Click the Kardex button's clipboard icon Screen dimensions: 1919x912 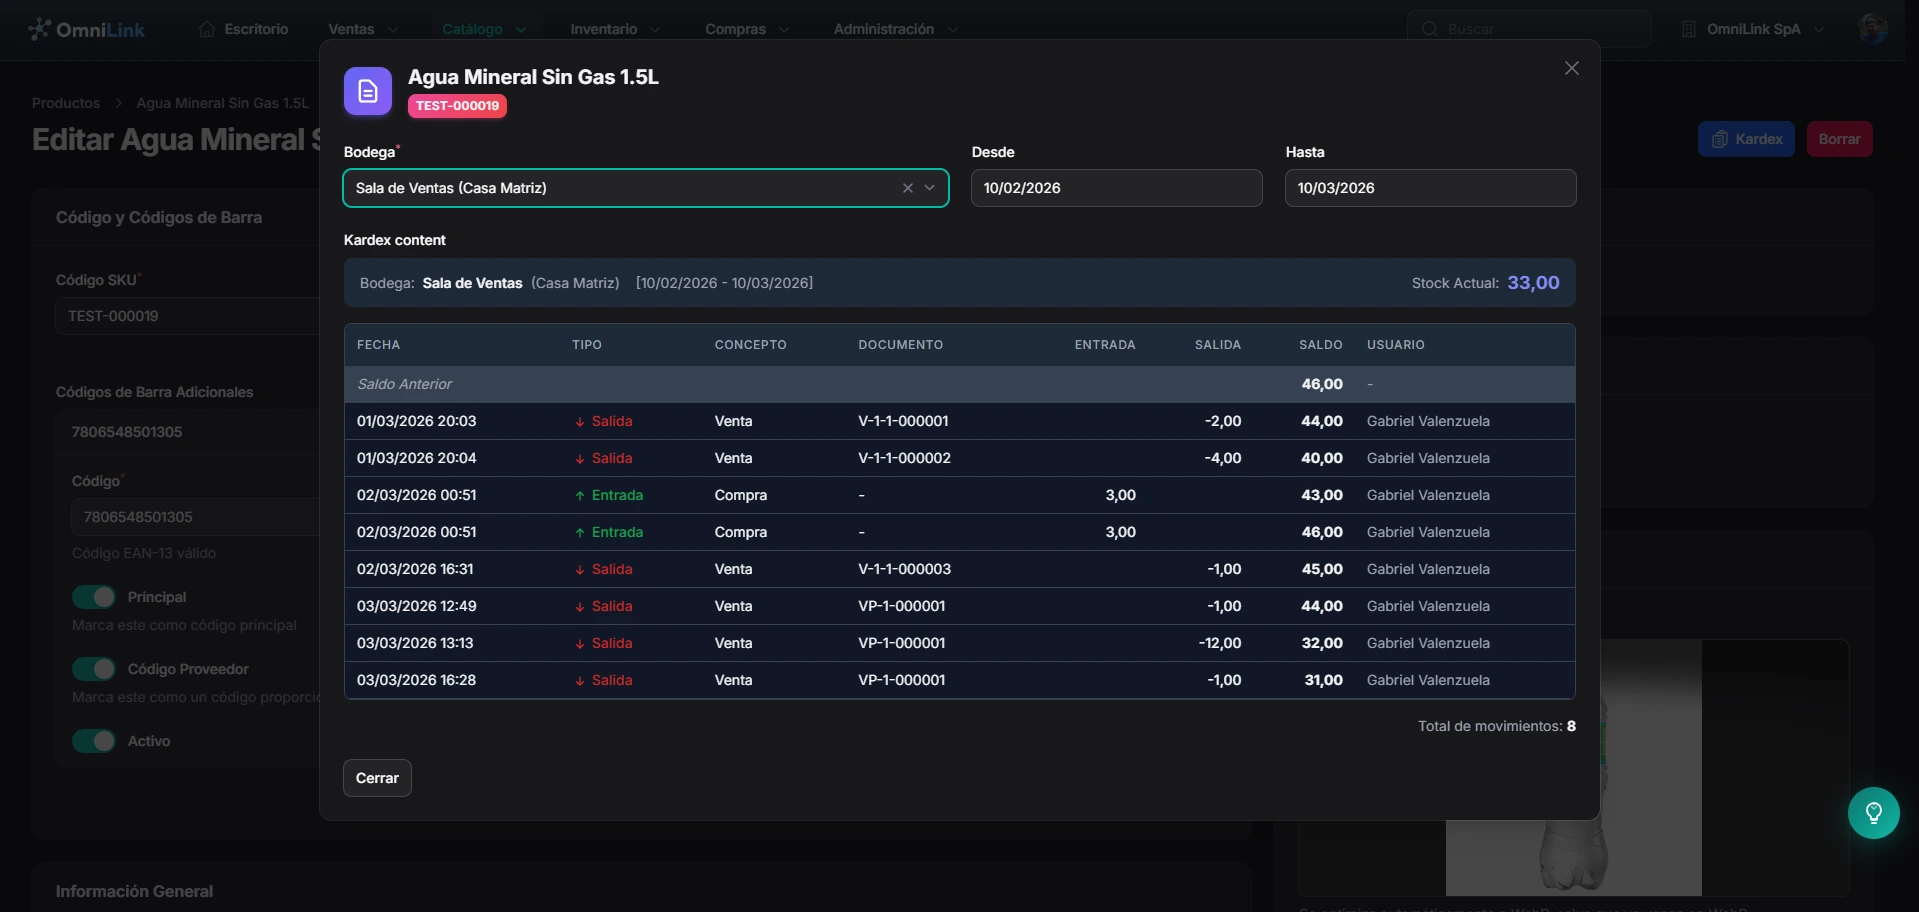tap(1720, 139)
